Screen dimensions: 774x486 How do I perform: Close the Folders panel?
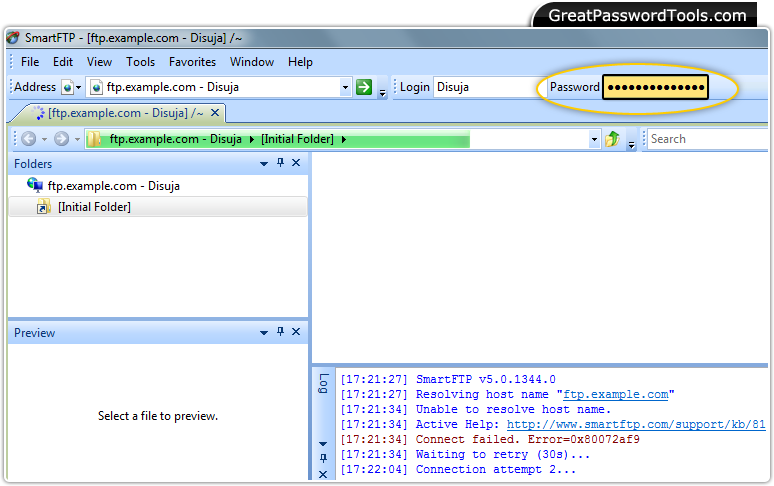pos(296,162)
